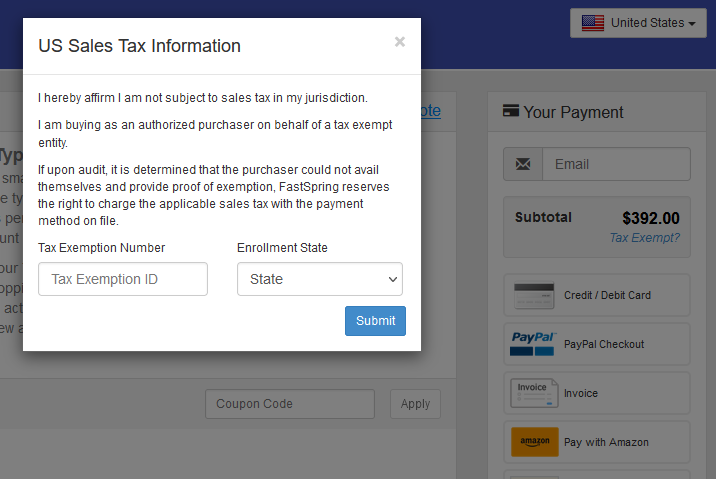This screenshot has width=716, height=479.
Task: Submit the tax exemption form
Action: point(375,321)
